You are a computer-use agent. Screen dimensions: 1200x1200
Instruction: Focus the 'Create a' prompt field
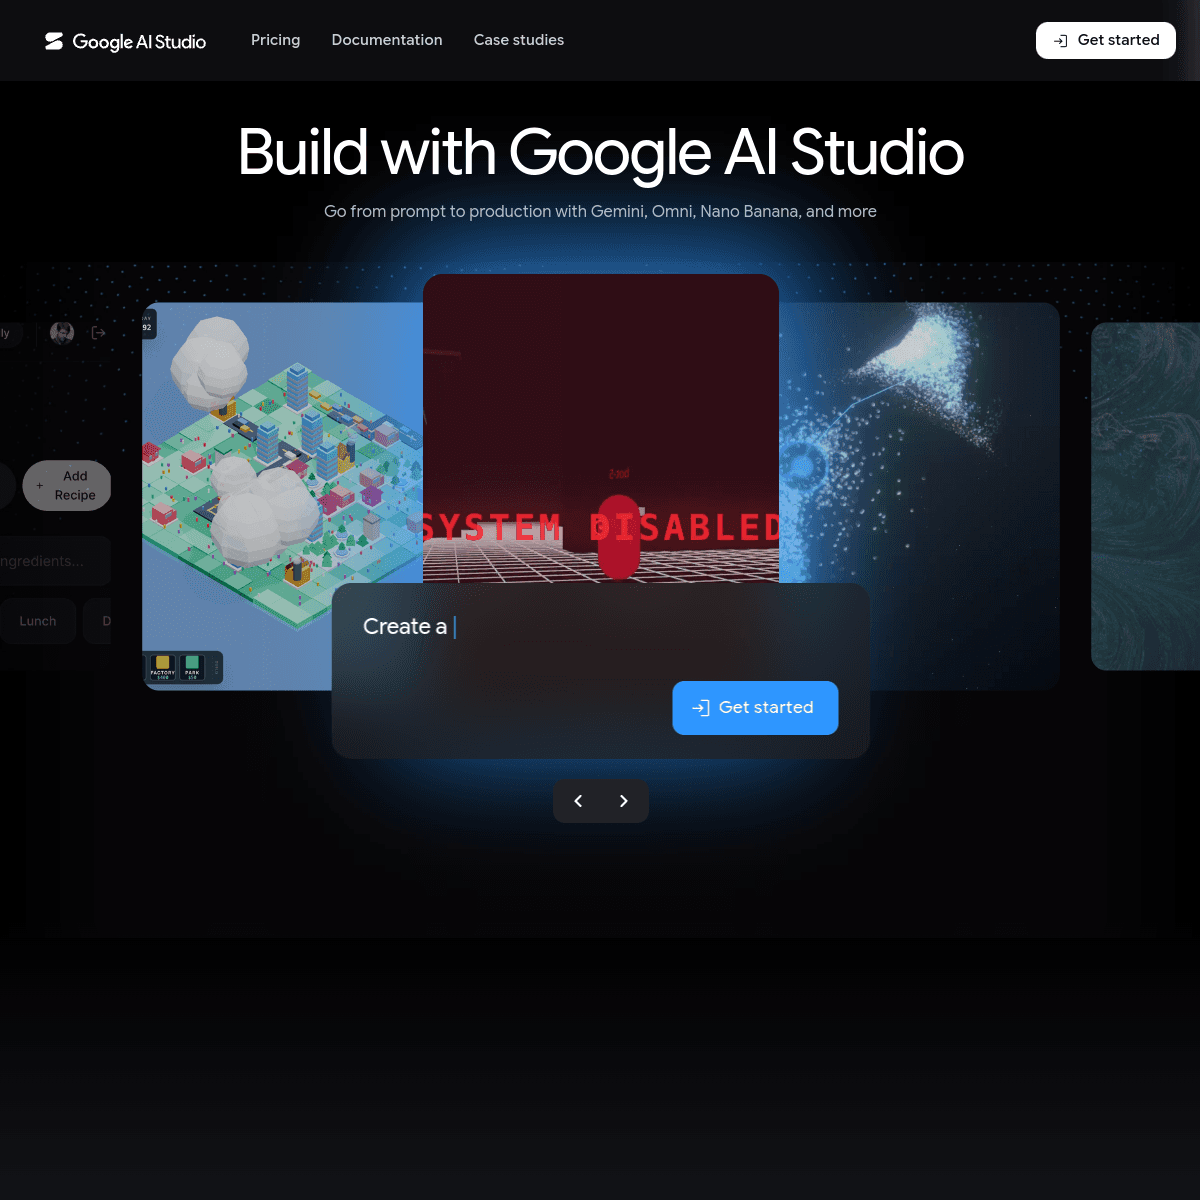click(600, 627)
